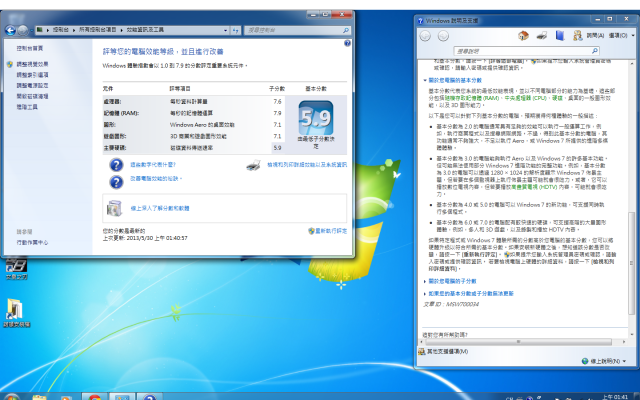This screenshot has width=640, height=400.
Task: Click the software box icon in the online panel
Action: pos(114,208)
